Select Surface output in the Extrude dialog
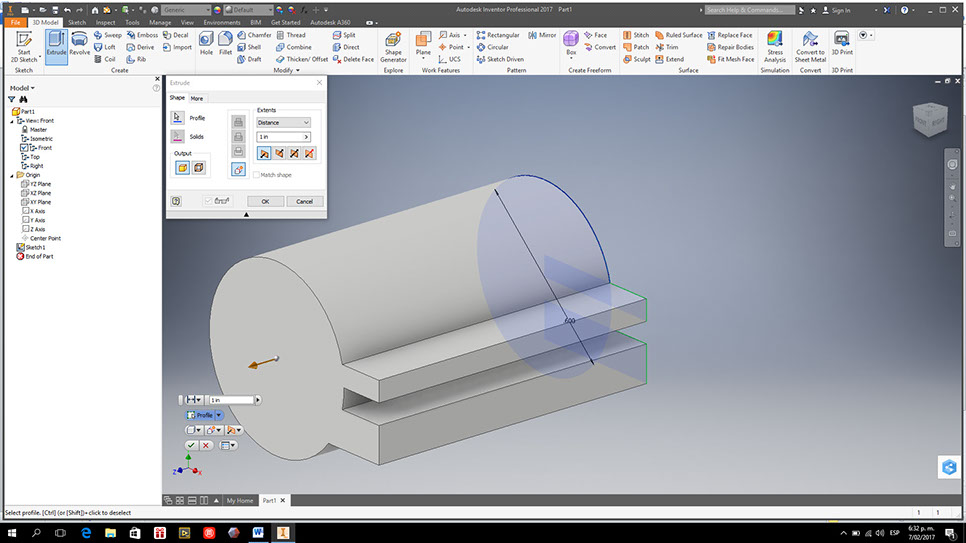 point(198,168)
